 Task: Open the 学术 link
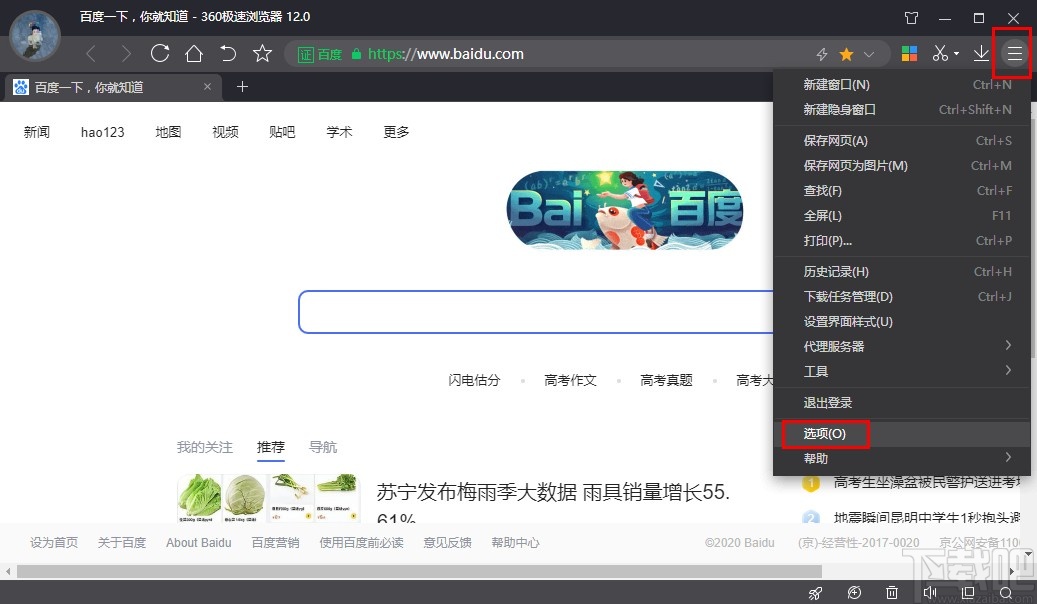click(339, 132)
